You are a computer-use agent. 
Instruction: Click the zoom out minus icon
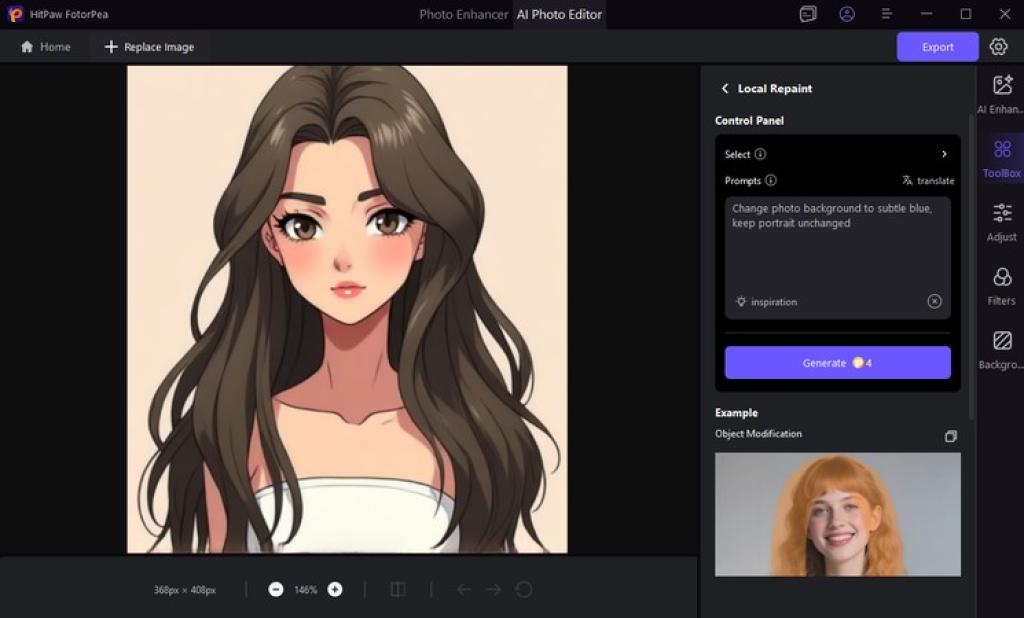276,590
